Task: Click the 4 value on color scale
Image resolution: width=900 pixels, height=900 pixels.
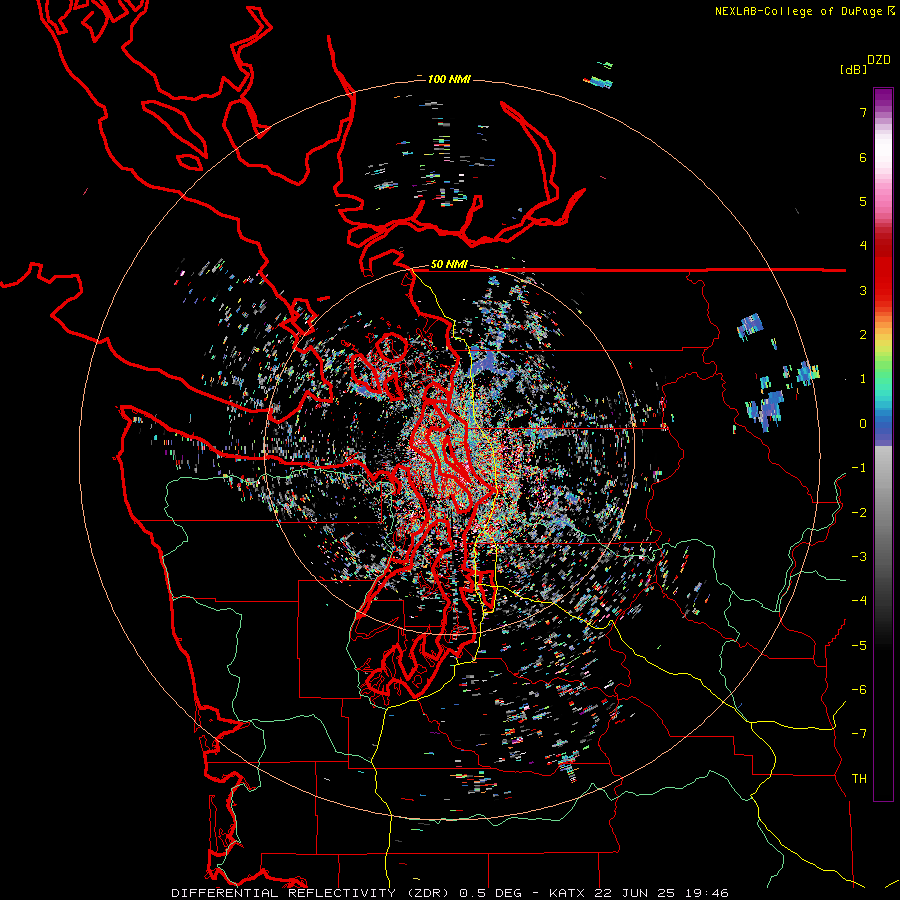Action: [863, 246]
